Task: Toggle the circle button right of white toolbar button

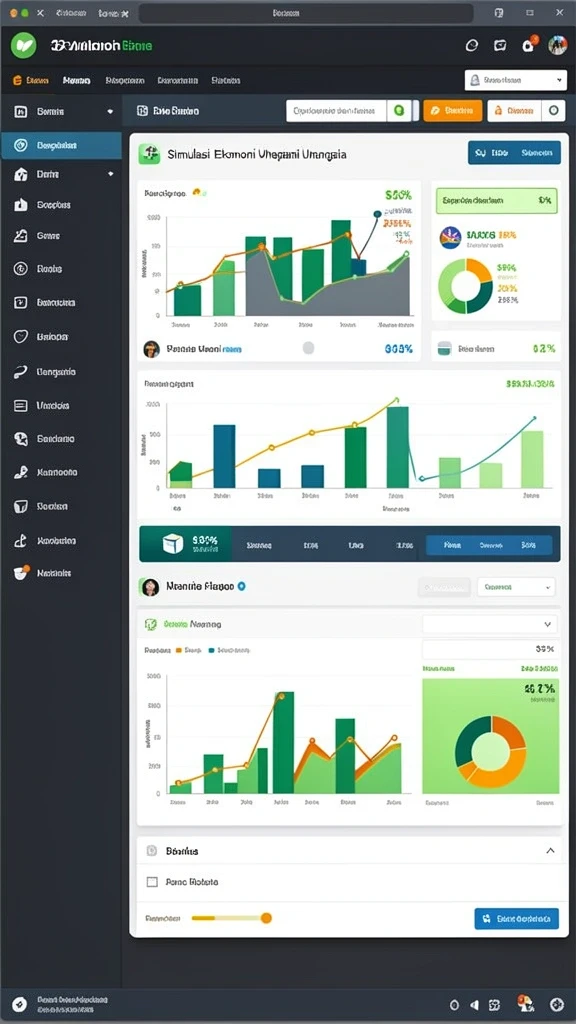Action: coord(553,111)
